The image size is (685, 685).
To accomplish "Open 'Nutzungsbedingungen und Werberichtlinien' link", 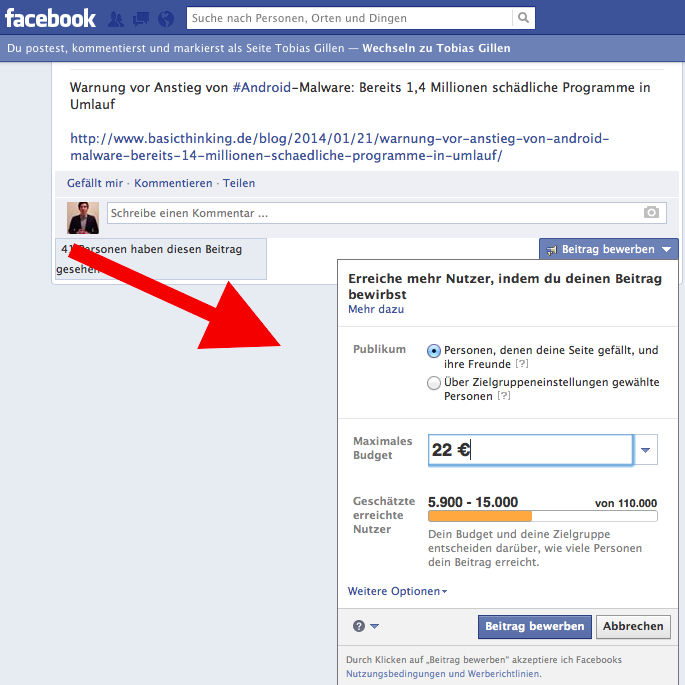I will tap(443, 674).
